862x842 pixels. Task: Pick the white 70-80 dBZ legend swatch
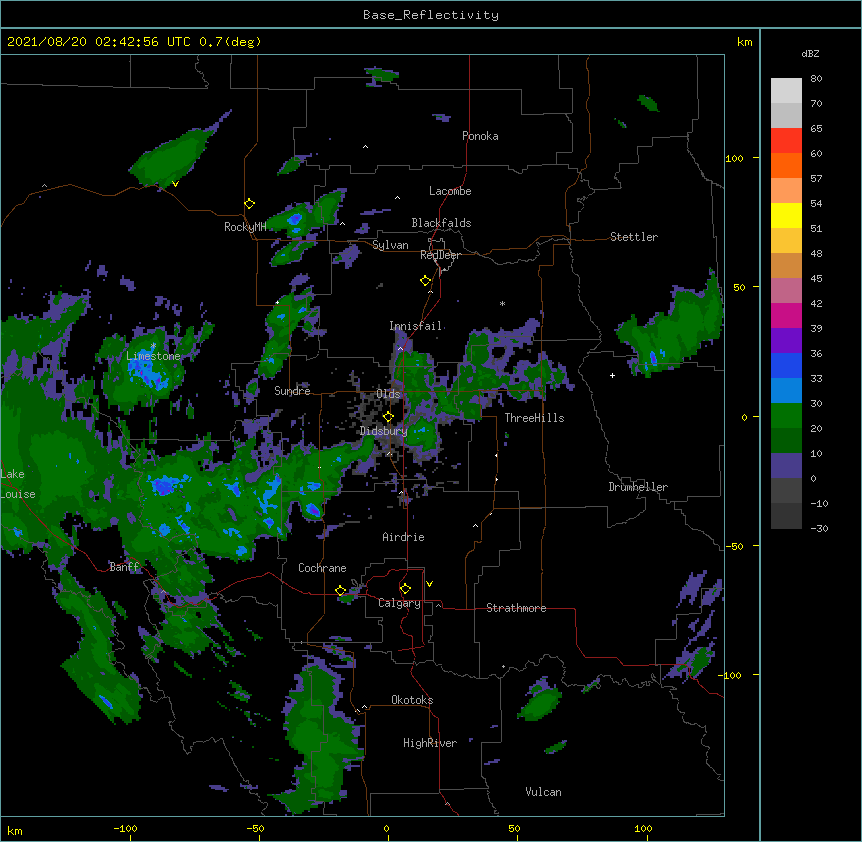tap(786, 91)
